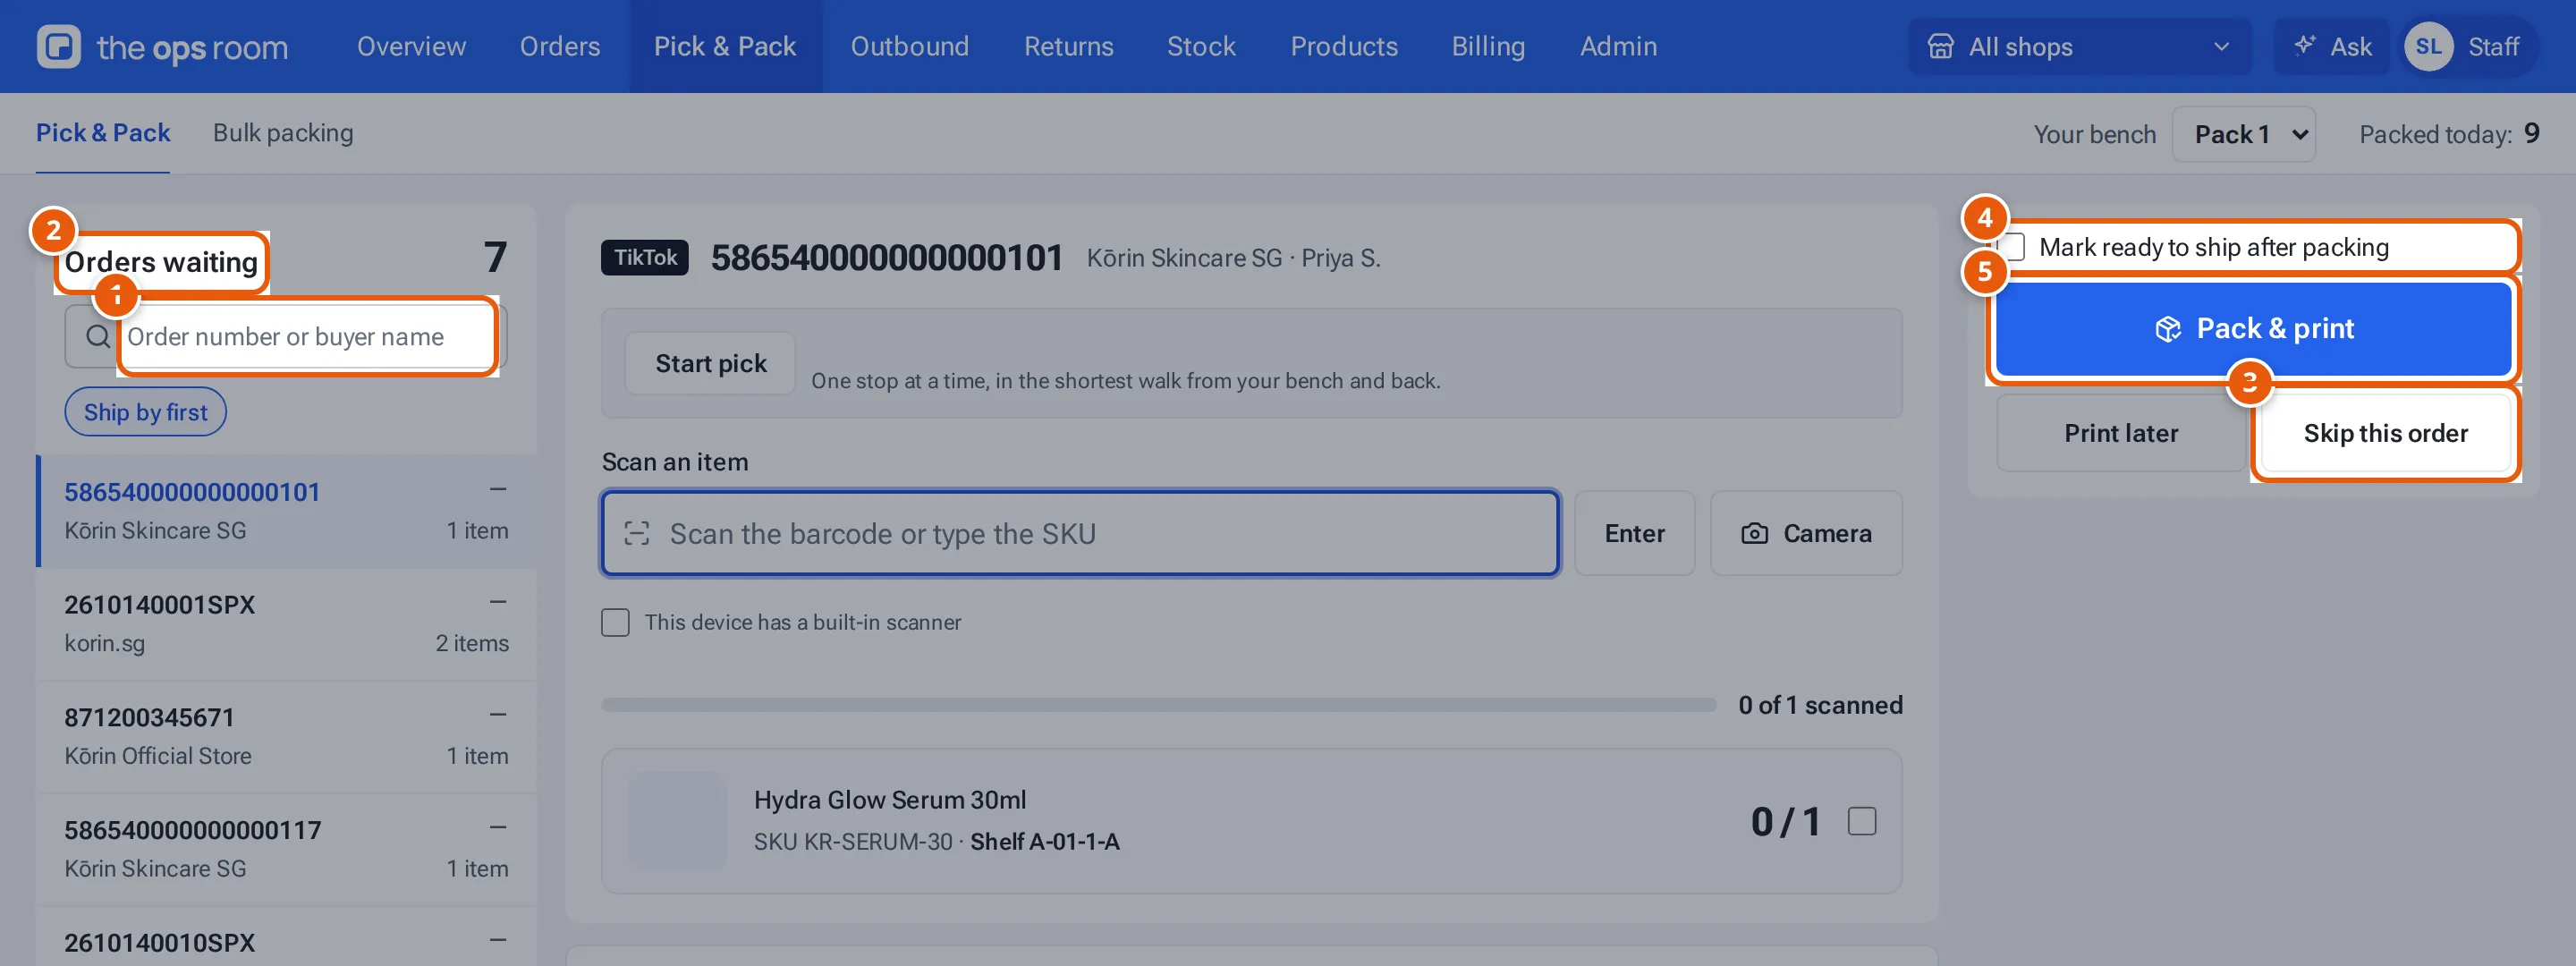Viewport: 2576px width, 966px height.
Task: Click the search magnifier icon
Action: [x=97, y=336]
